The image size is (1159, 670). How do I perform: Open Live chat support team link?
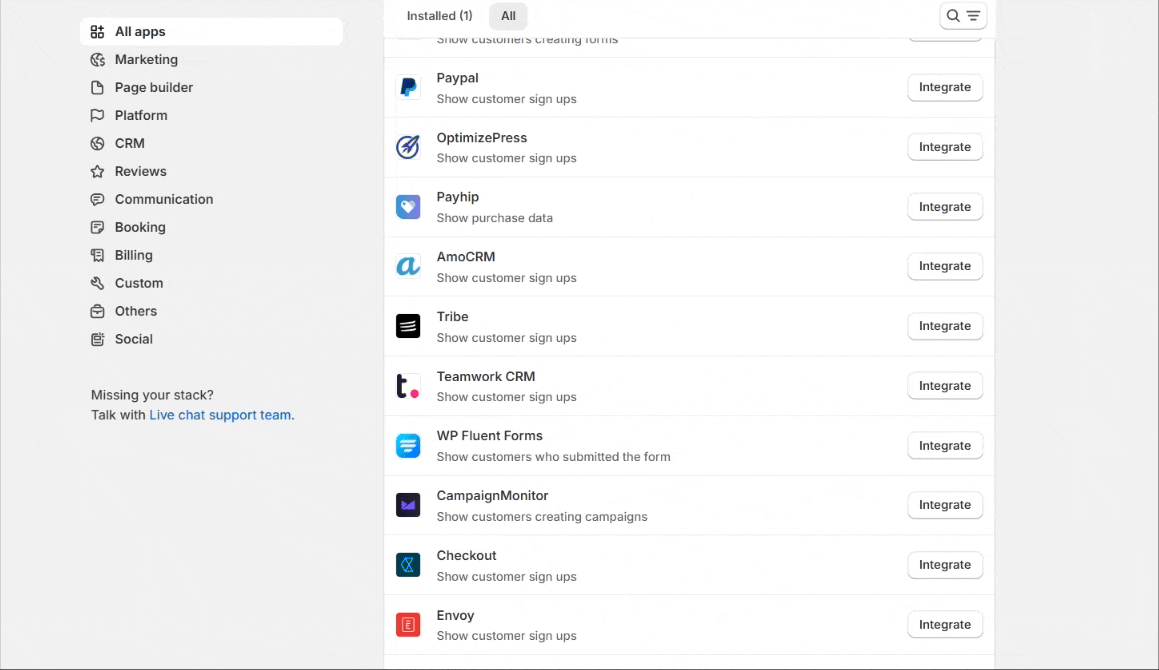coord(221,415)
